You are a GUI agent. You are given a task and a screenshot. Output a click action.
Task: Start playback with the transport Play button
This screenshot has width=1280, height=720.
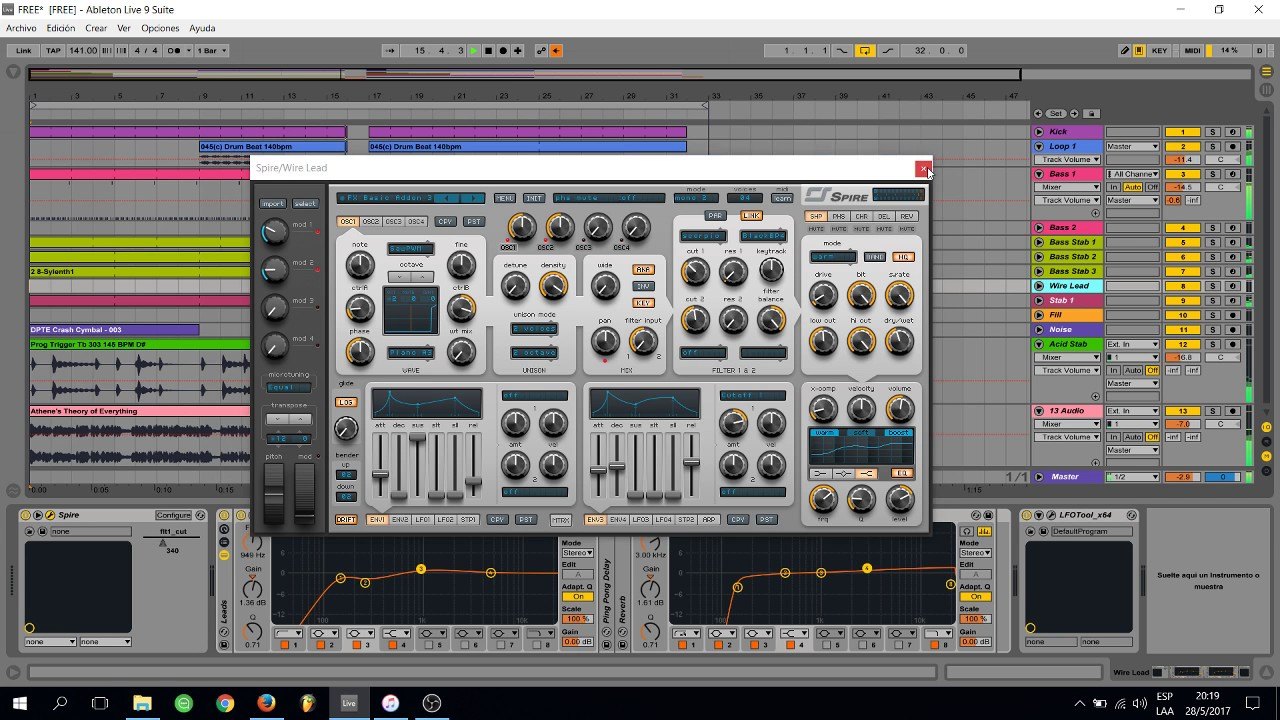(x=474, y=50)
